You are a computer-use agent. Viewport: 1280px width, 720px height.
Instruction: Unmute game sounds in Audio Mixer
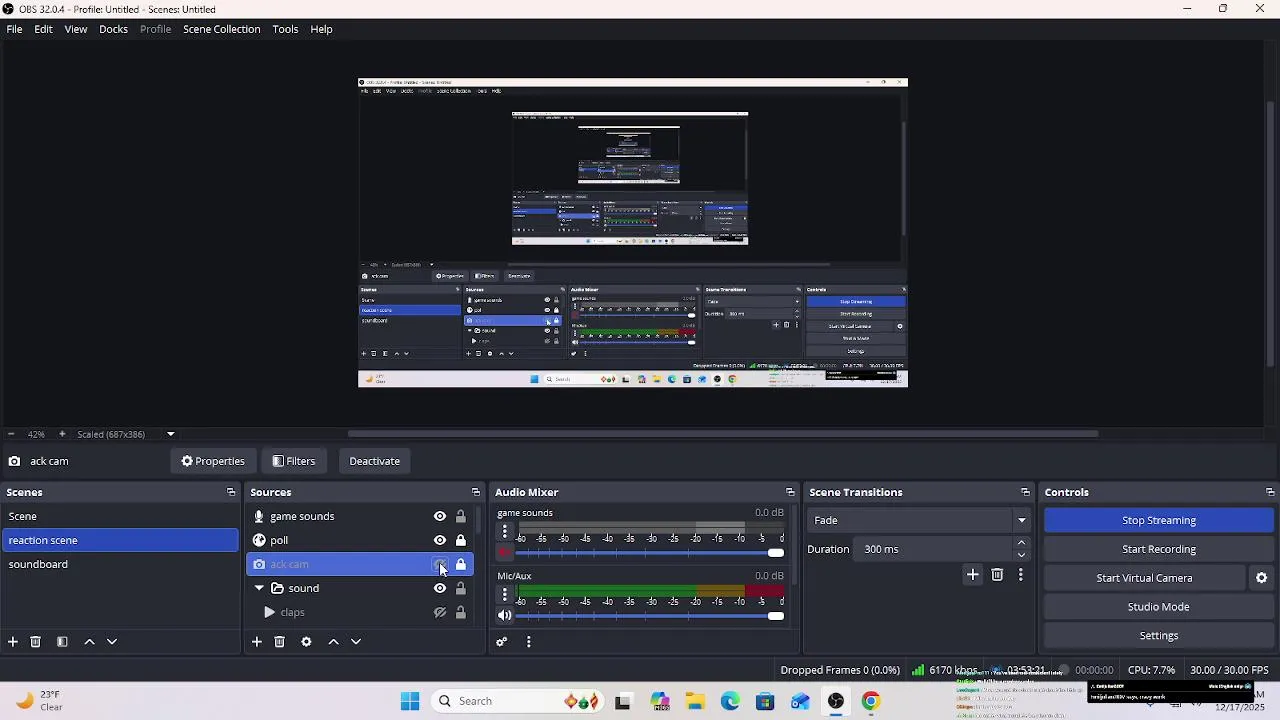pyautogui.click(x=505, y=553)
